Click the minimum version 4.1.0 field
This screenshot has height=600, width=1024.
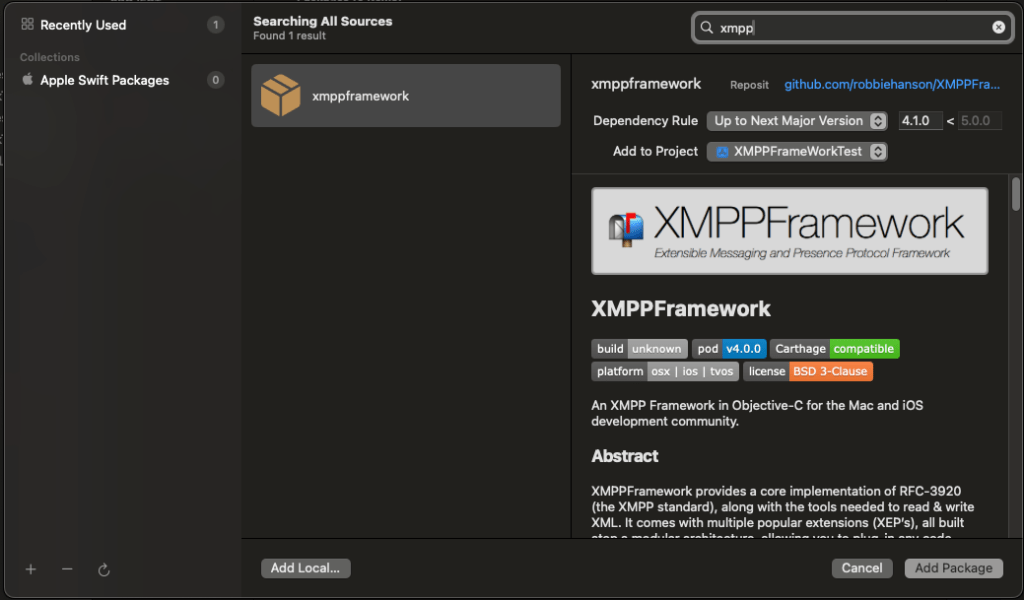pyautogui.click(x=919, y=121)
